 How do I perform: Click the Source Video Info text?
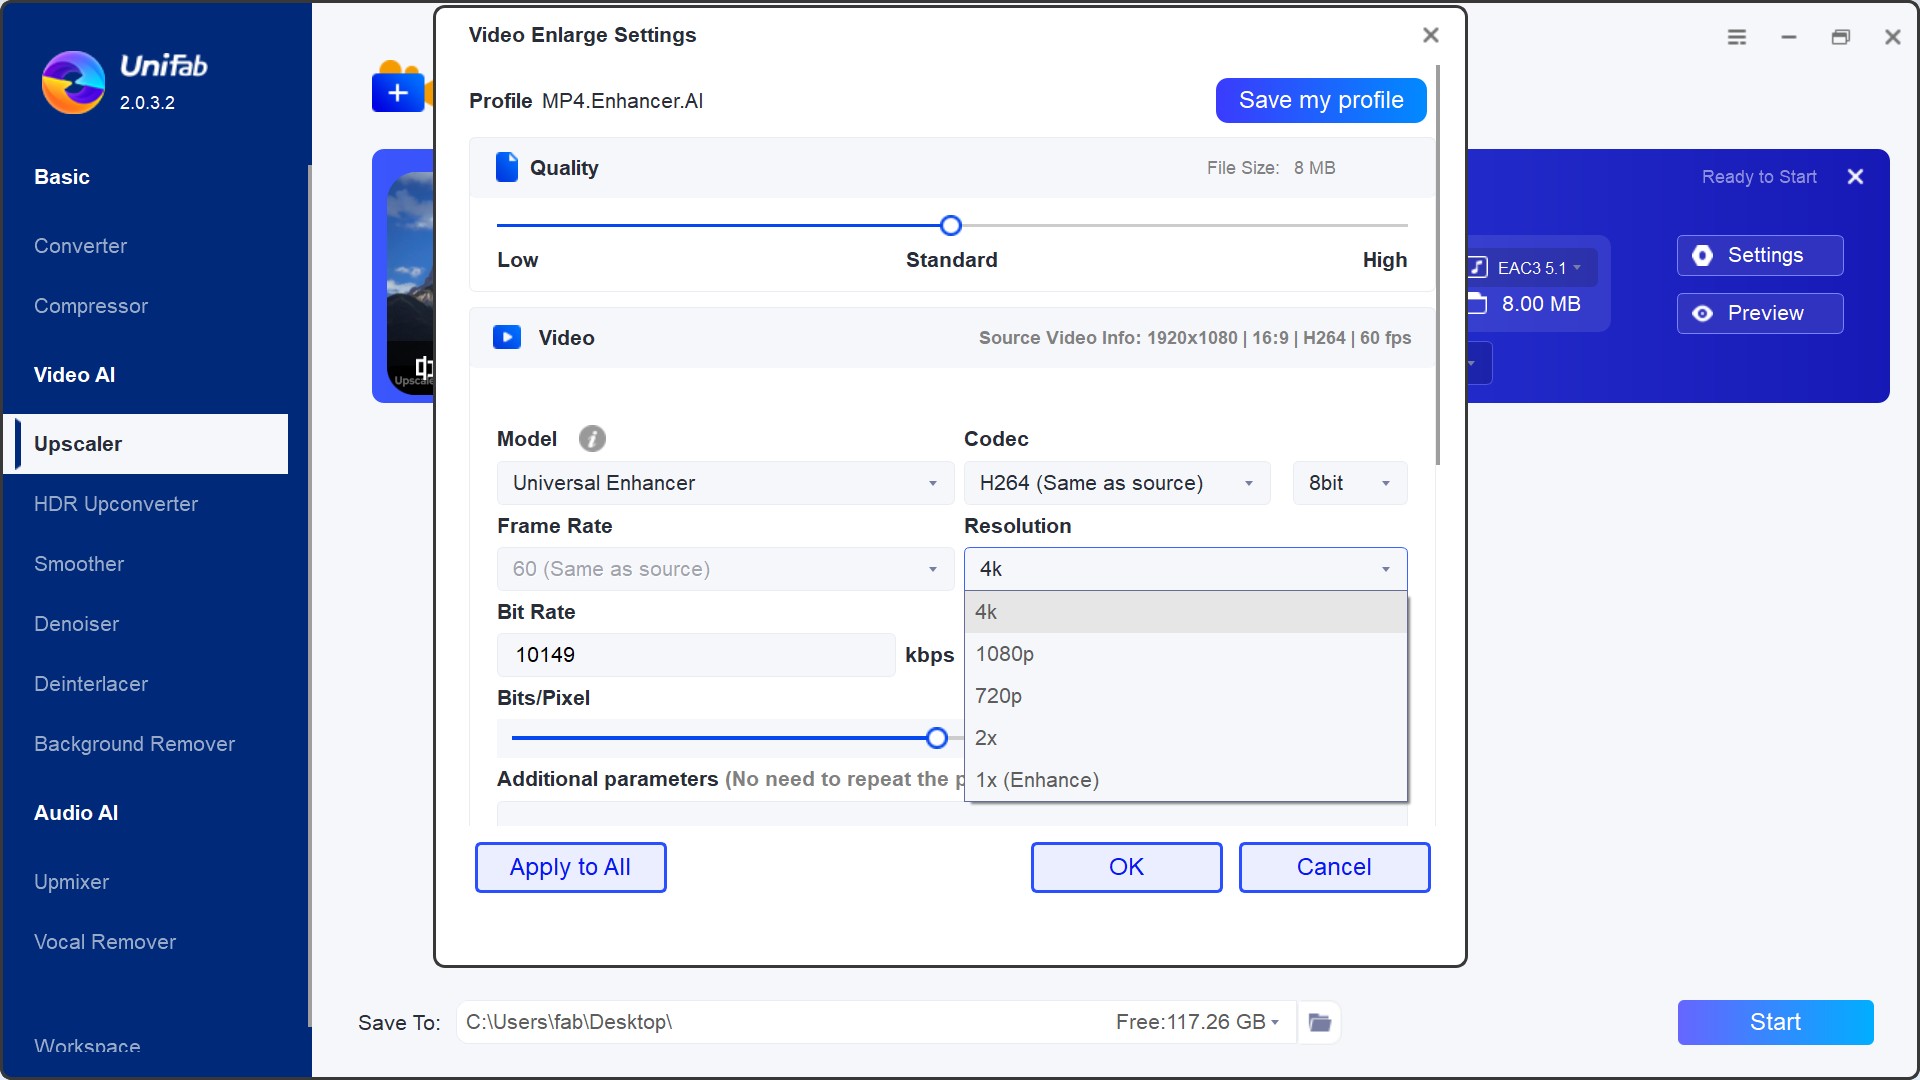pyautogui.click(x=1195, y=338)
